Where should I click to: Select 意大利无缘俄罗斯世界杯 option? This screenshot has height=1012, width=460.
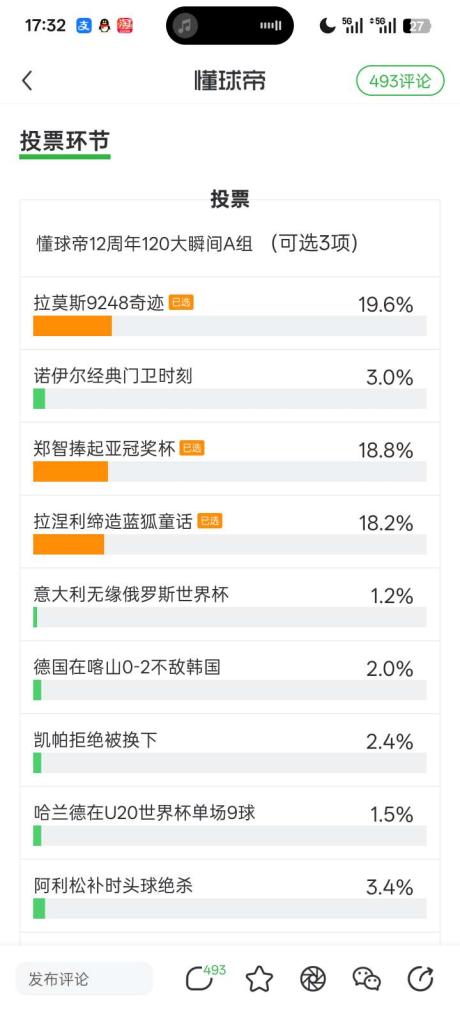pos(230,605)
